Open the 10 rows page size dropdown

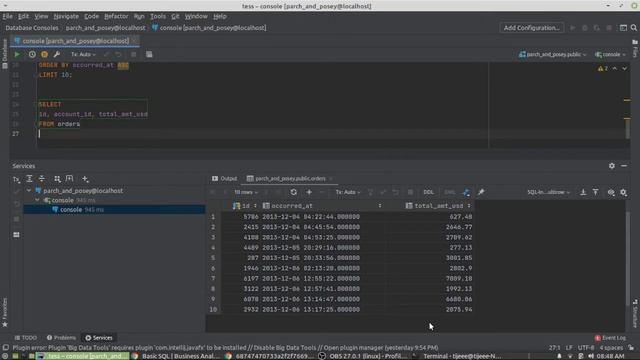[x=246, y=192]
